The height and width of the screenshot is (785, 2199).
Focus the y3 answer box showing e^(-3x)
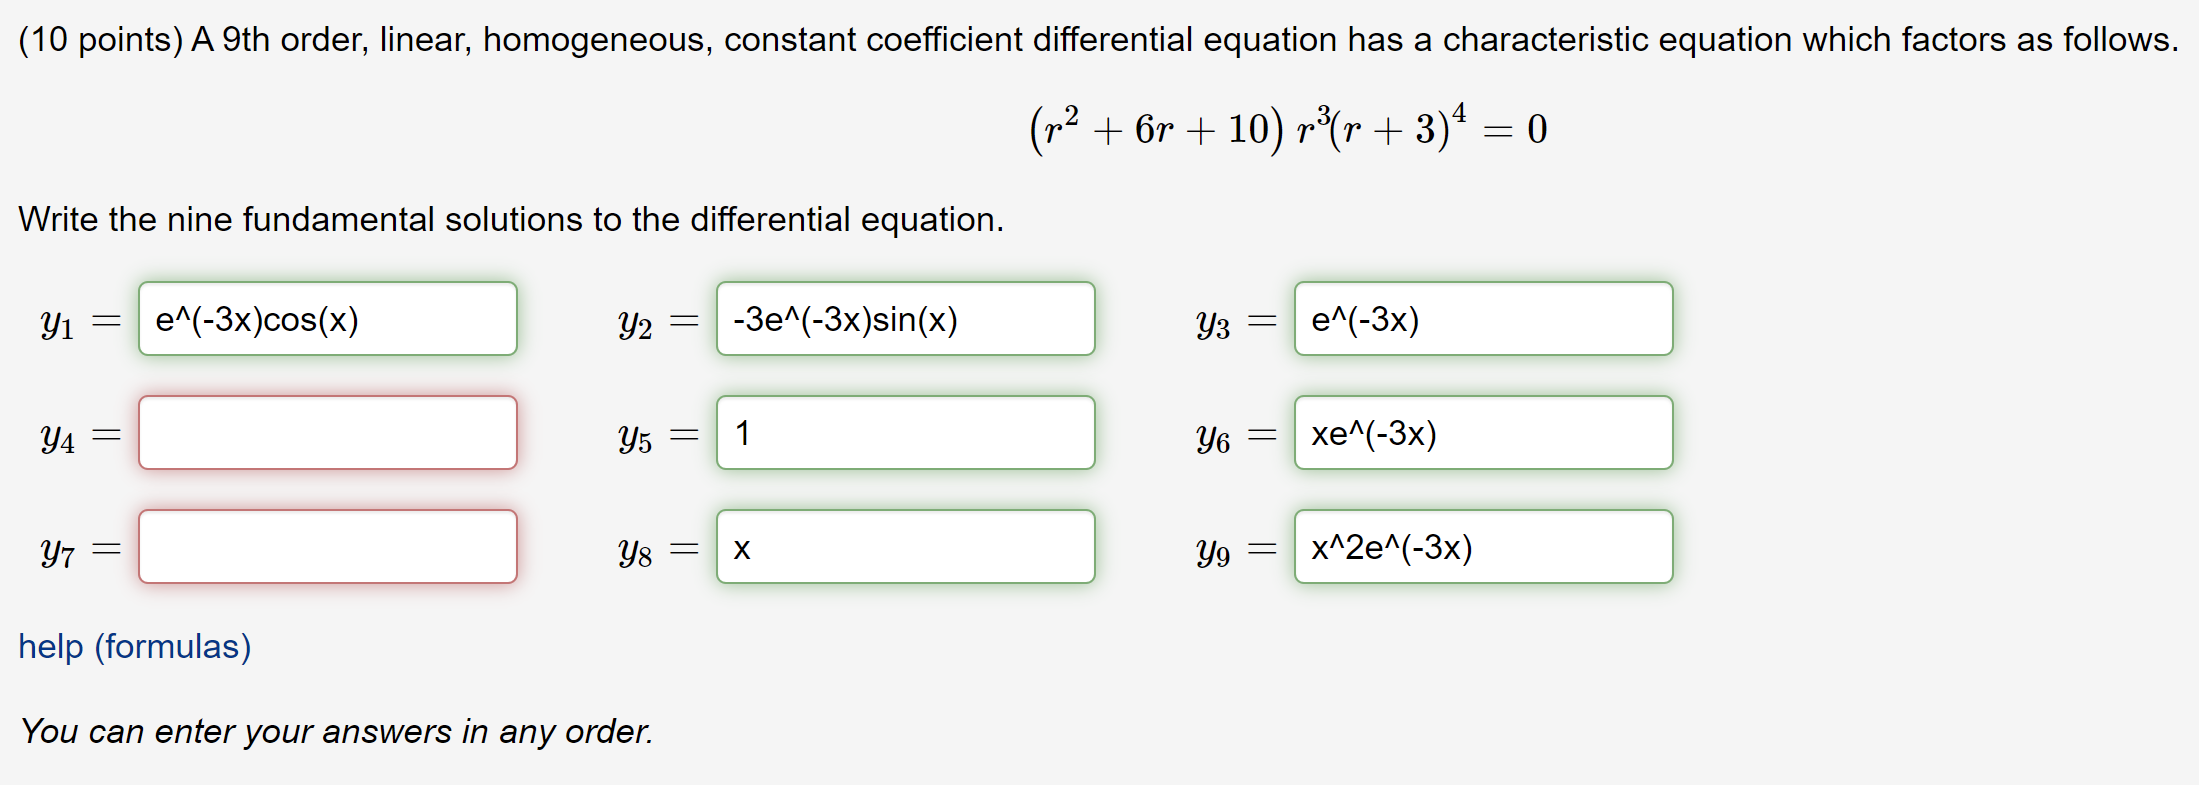pyautogui.click(x=1484, y=319)
